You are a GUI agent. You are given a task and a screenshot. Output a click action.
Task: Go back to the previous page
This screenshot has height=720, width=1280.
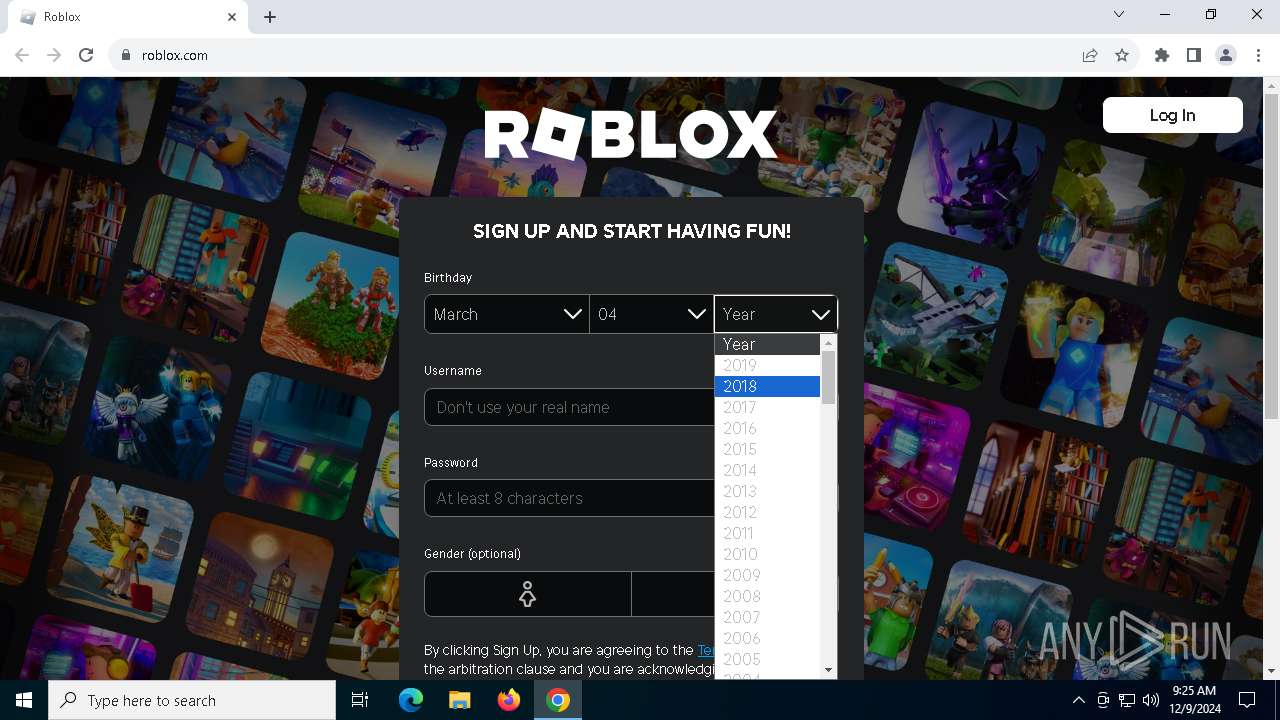pyautogui.click(x=22, y=56)
